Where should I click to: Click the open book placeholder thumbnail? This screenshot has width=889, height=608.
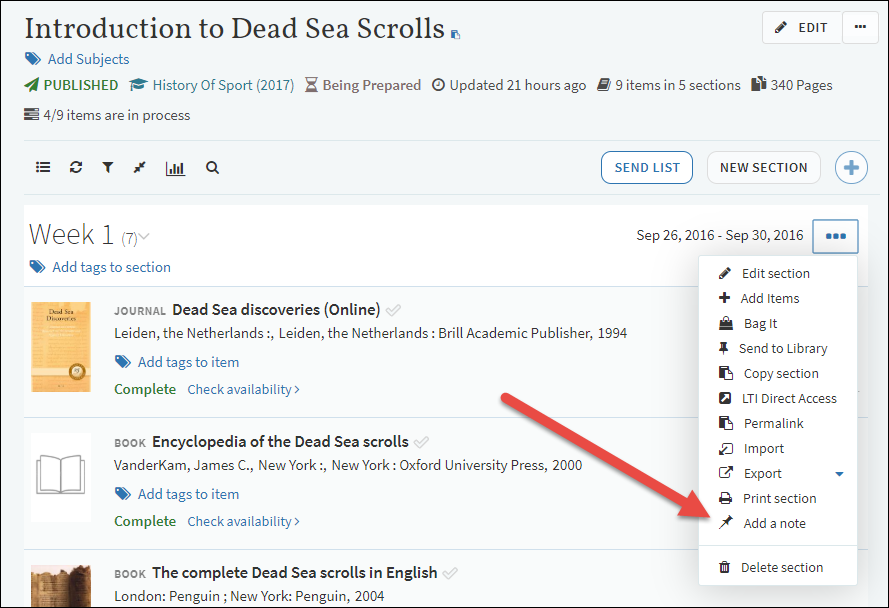61,476
